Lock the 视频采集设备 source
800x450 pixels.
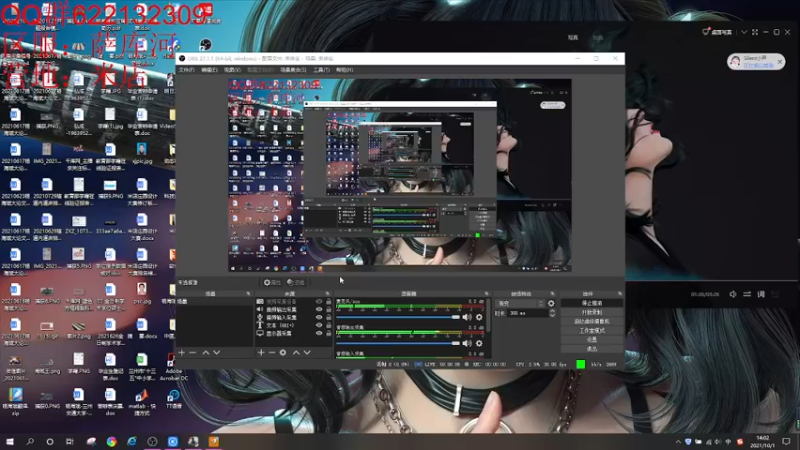(x=329, y=302)
